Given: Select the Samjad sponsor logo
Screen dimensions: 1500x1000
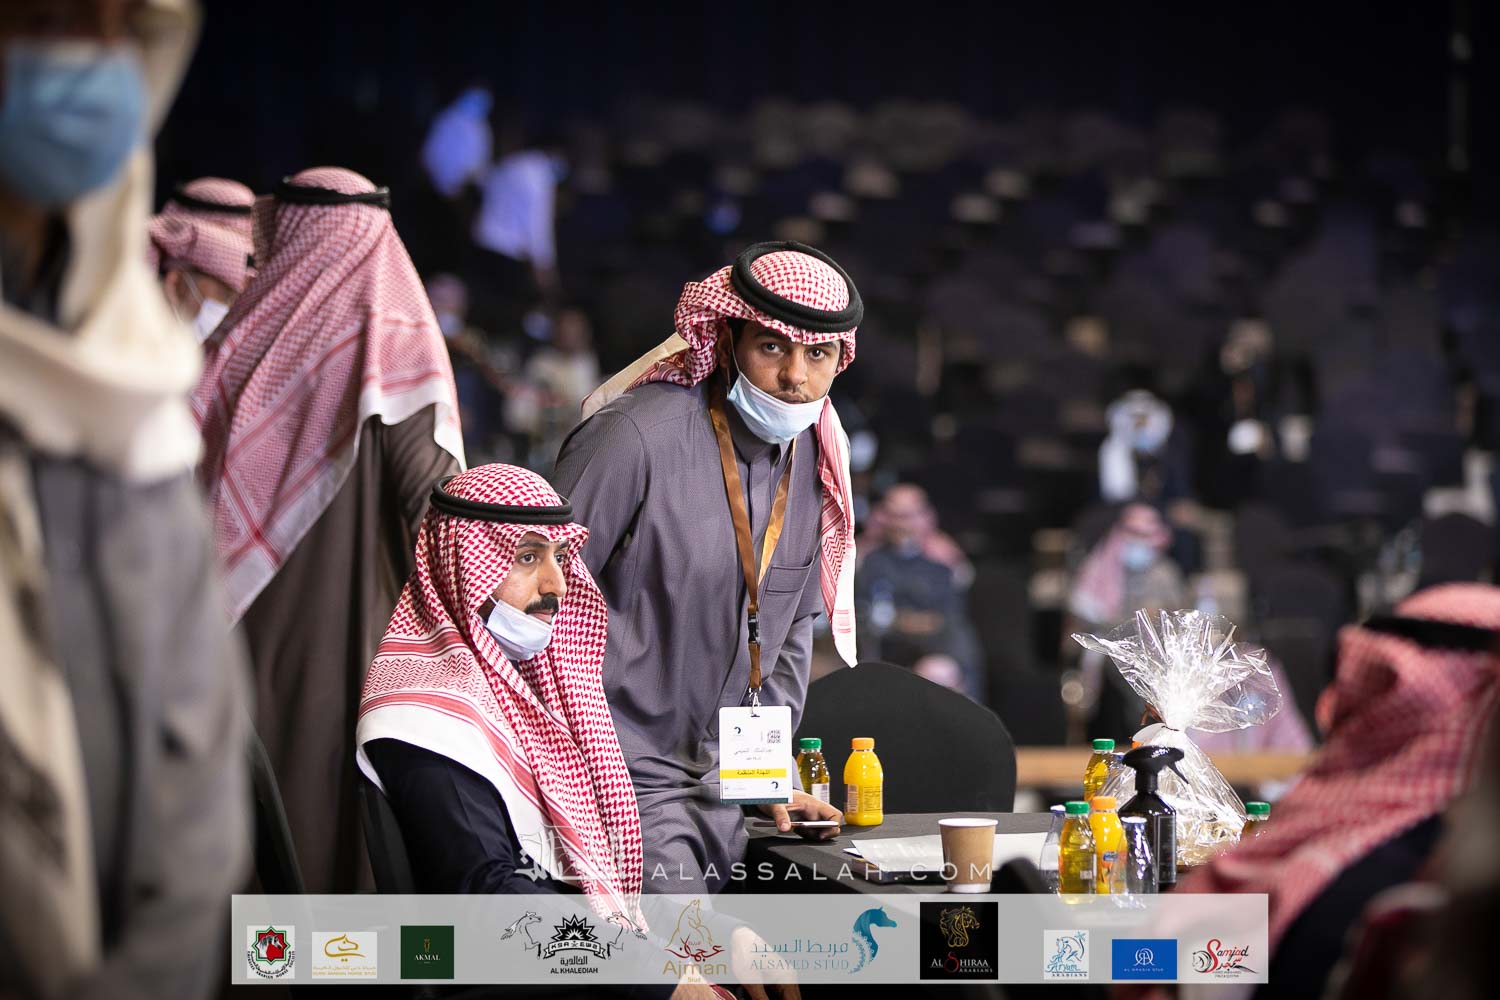Looking at the screenshot, I should 1222,956.
